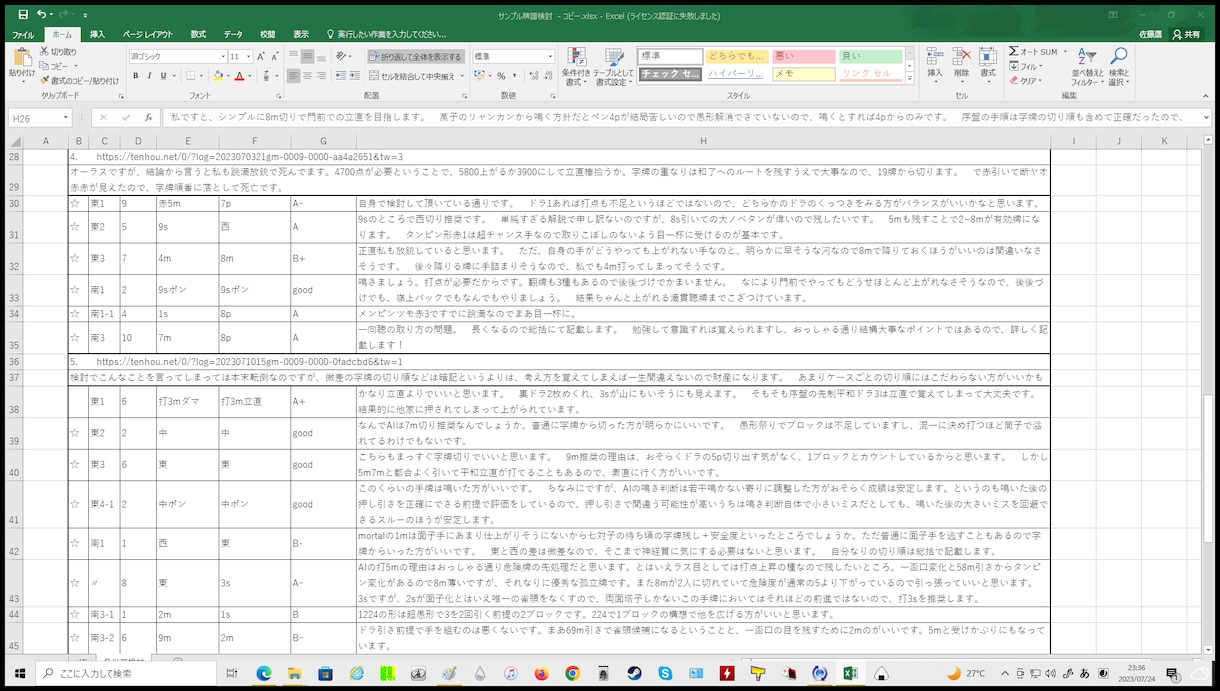
Task: Open Steam from the taskbar
Action: (634, 674)
